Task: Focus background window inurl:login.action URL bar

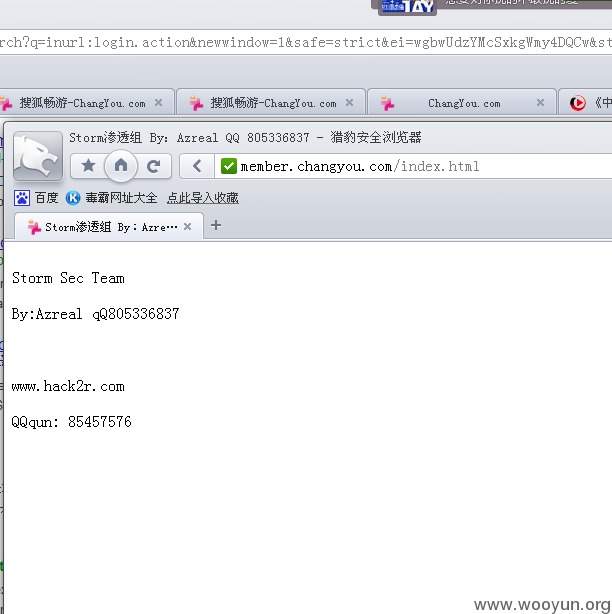Action: tap(306, 42)
